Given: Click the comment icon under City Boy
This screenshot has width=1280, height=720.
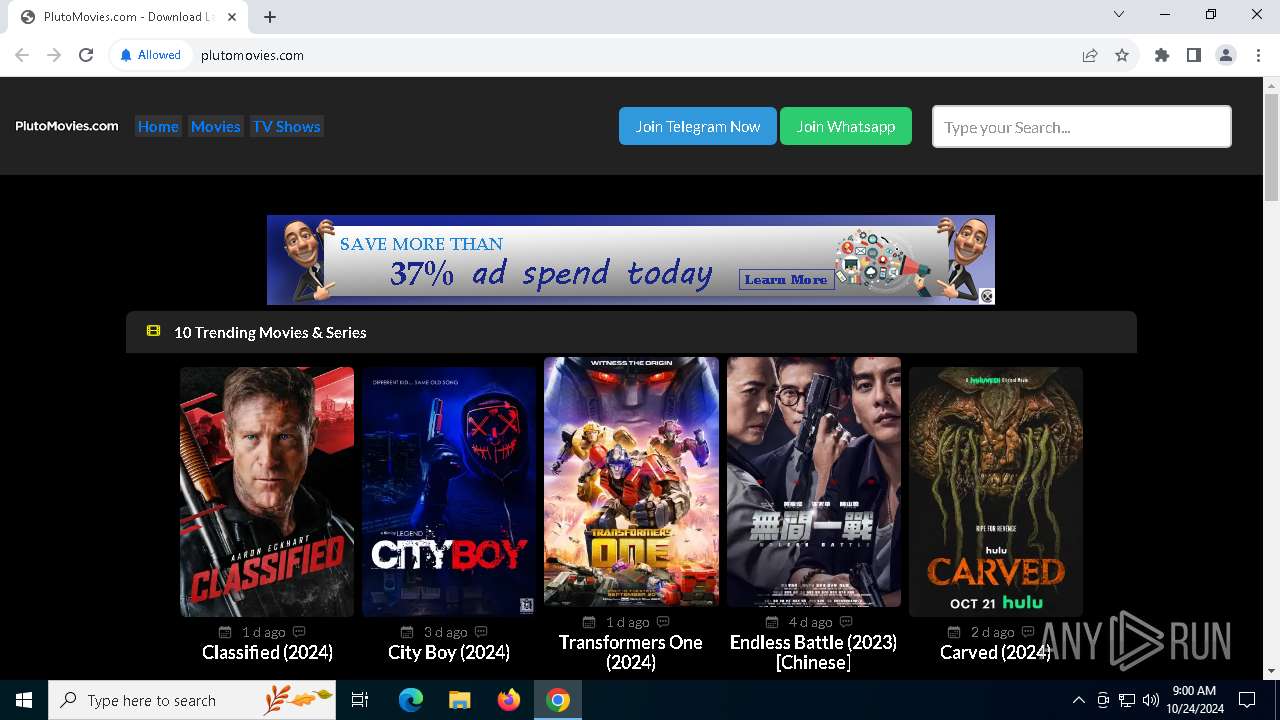Looking at the screenshot, I should 481,632.
